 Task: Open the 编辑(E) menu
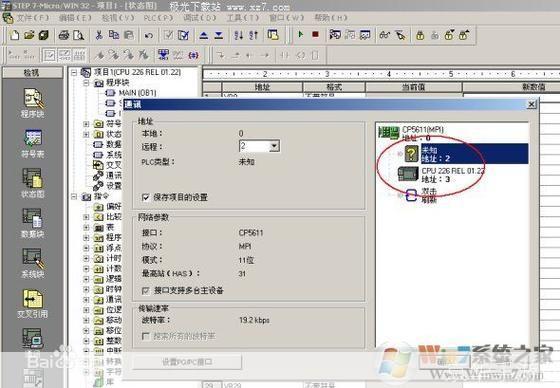point(75,18)
